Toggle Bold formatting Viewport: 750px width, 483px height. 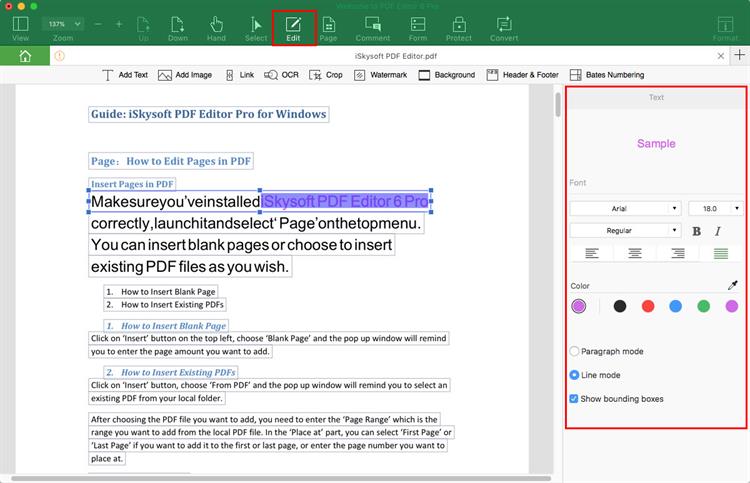(696, 231)
